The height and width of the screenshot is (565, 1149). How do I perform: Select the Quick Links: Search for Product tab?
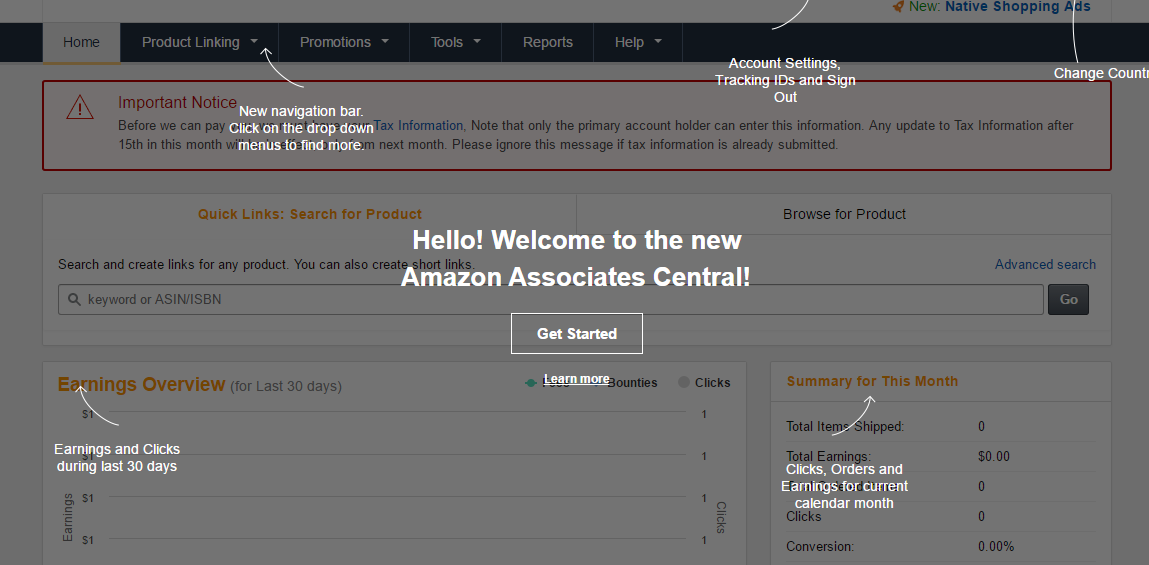point(310,214)
